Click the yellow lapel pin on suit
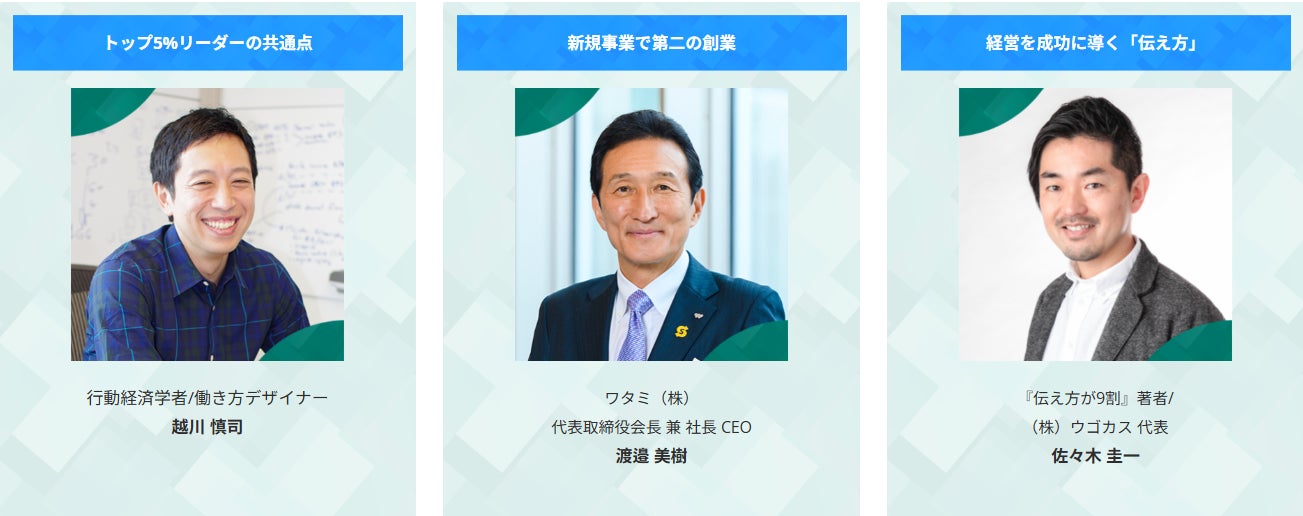The image size is (1303, 516). (x=682, y=331)
